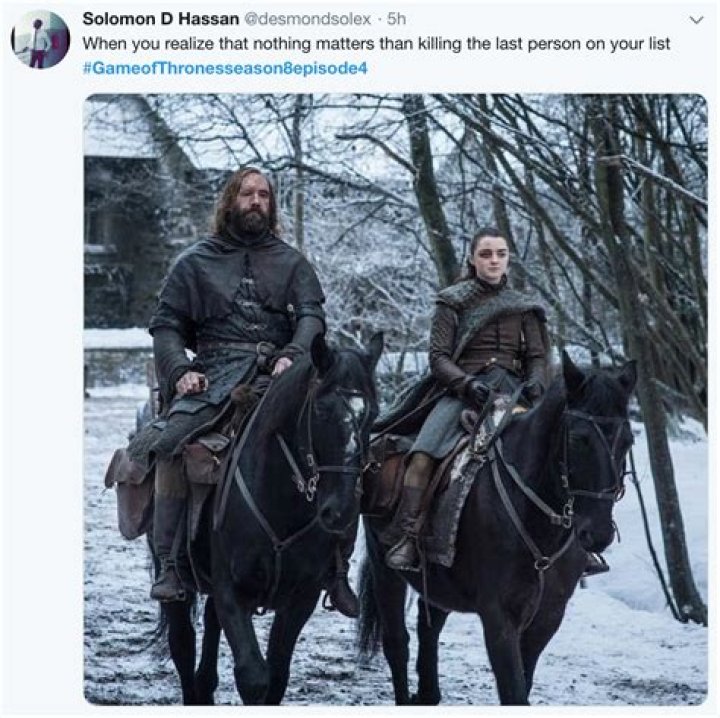Select the tweet text about the list
The height and width of the screenshot is (718, 720).
(376, 44)
